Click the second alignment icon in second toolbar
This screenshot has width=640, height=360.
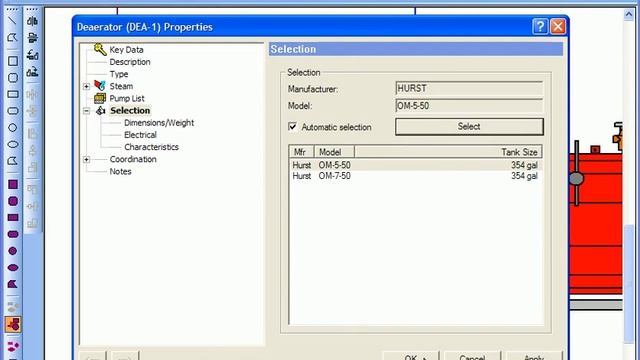tap(32, 38)
